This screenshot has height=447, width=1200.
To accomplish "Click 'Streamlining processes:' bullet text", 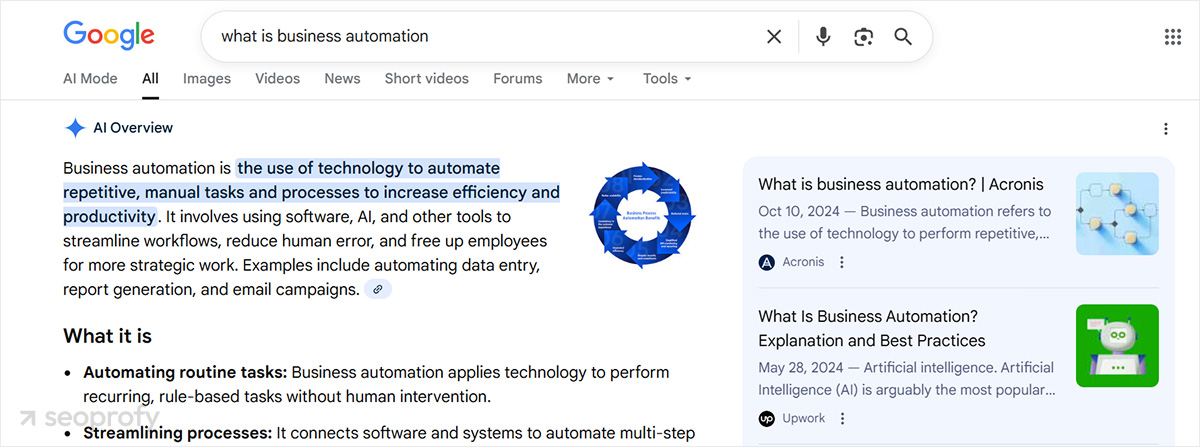I will (178, 433).
